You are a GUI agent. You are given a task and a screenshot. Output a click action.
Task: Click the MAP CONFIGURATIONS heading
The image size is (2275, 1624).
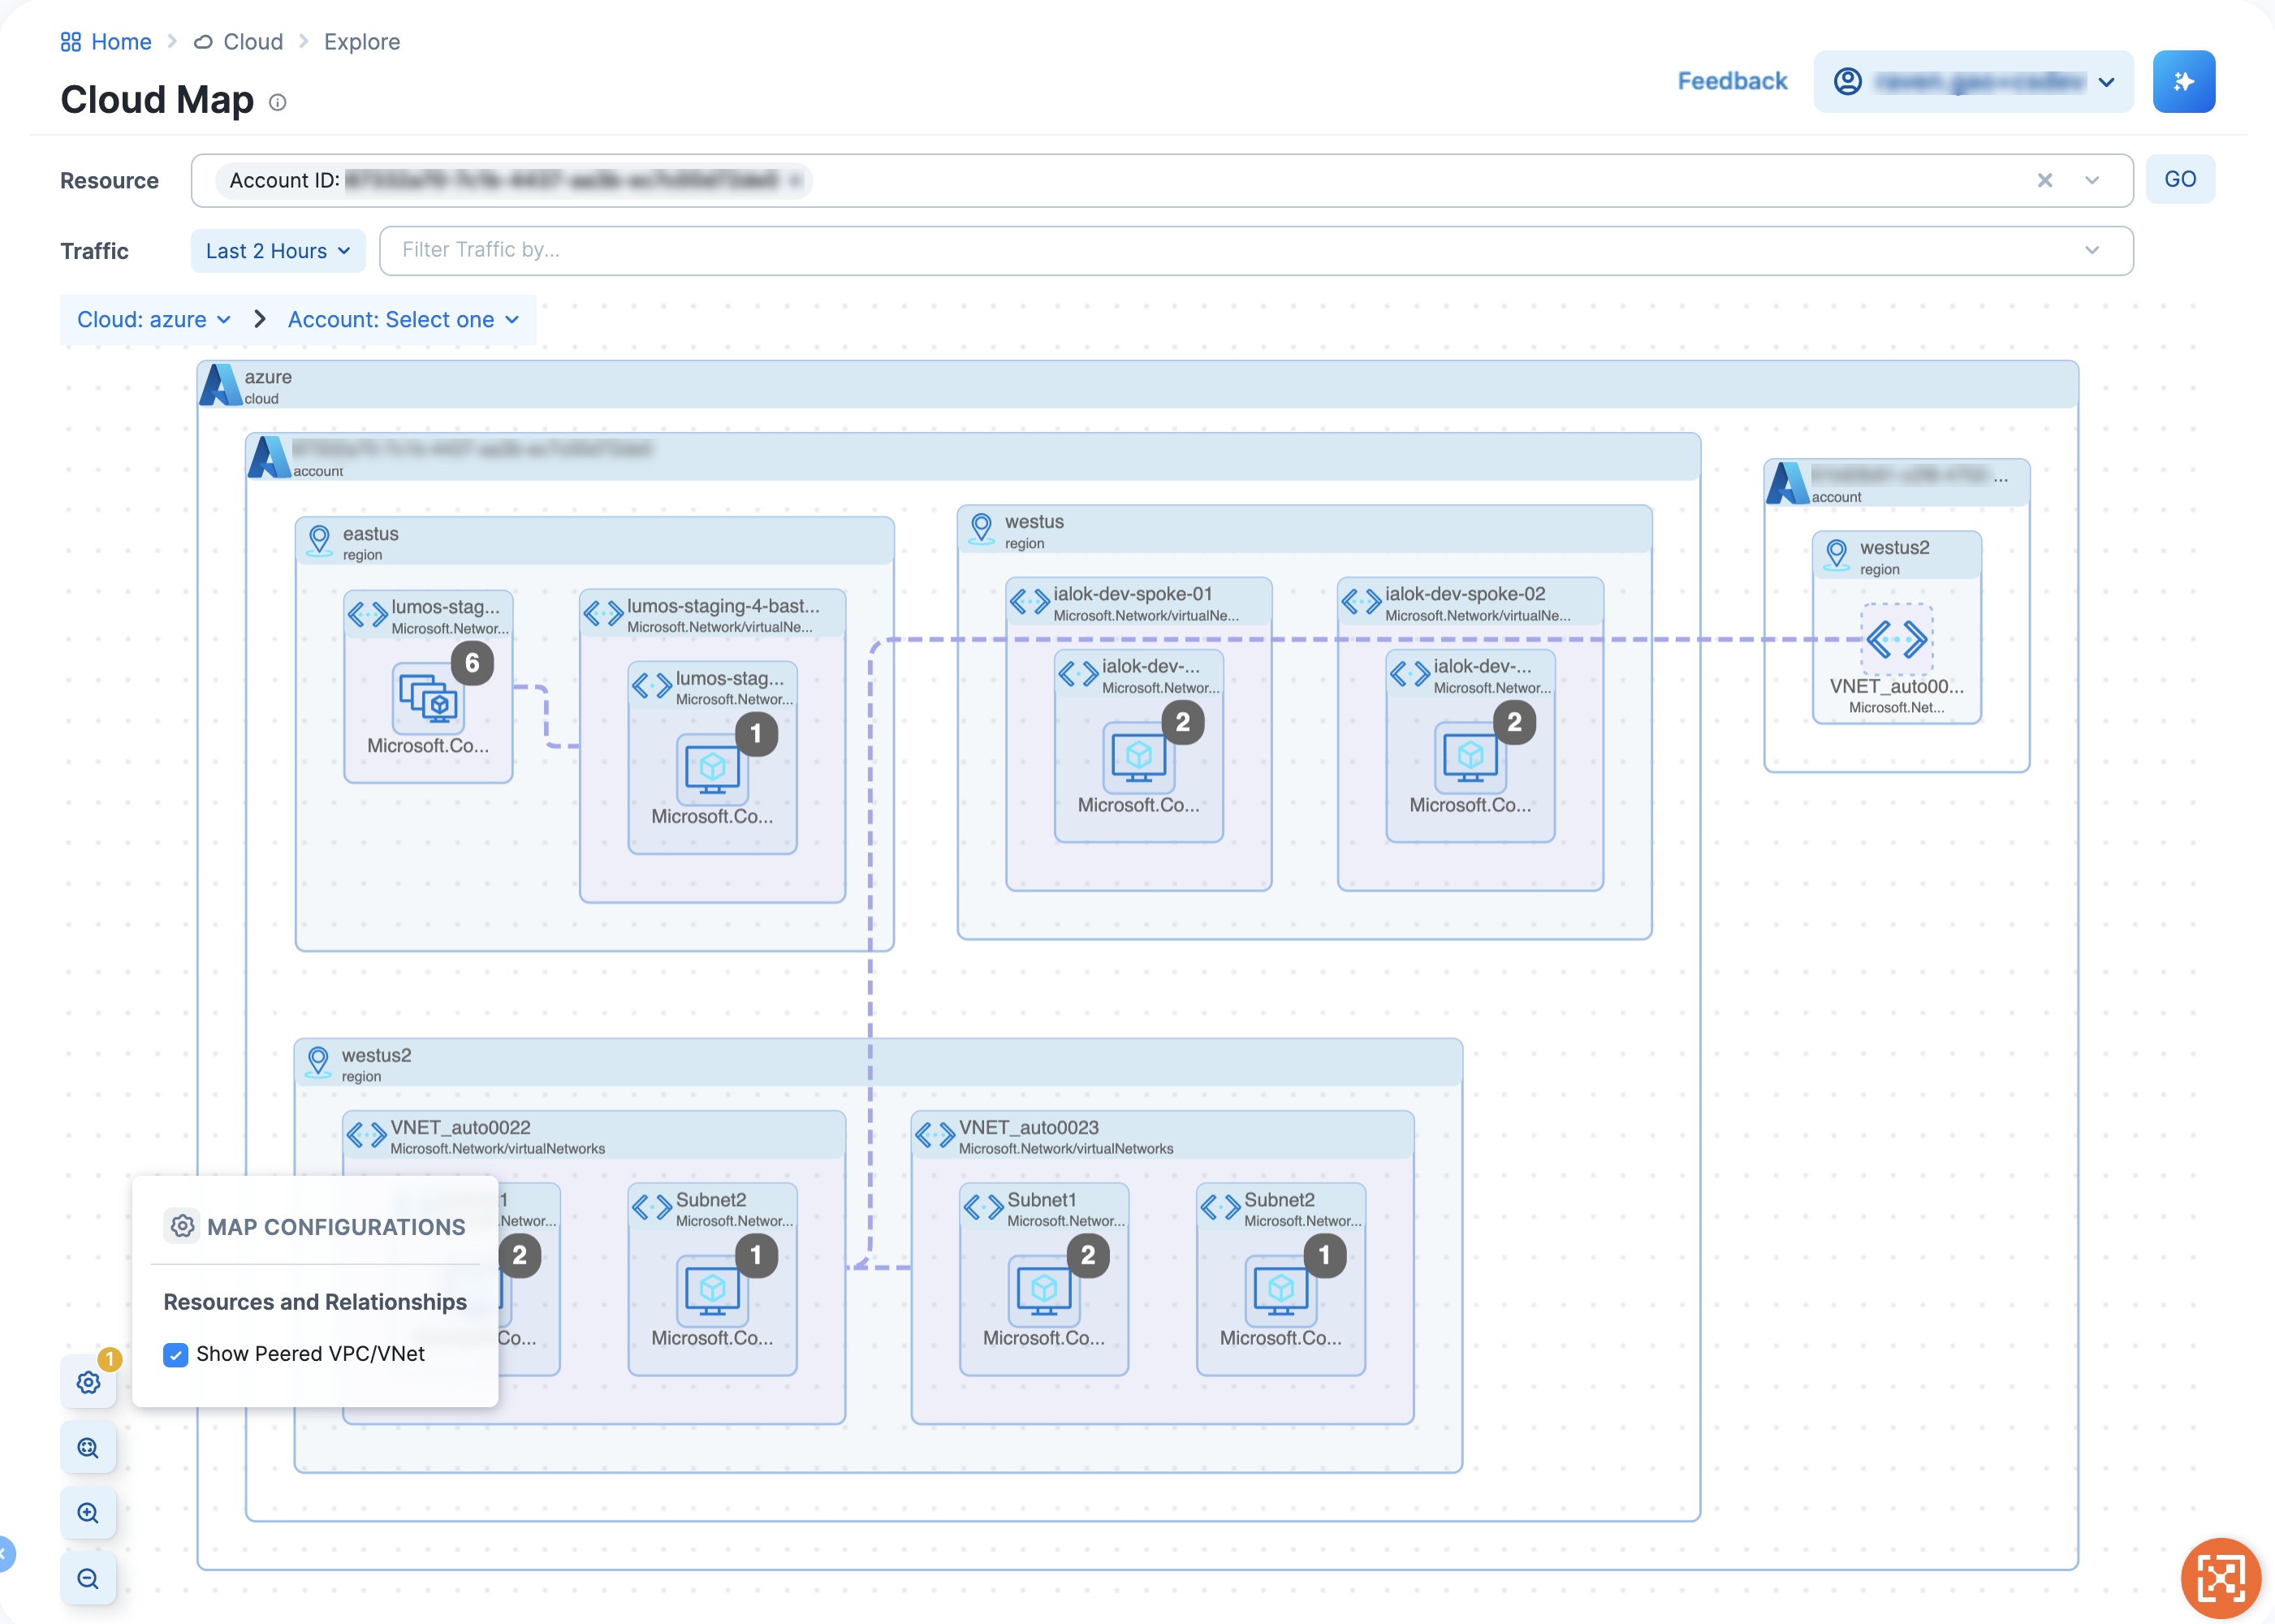[x=336, y=1227]
